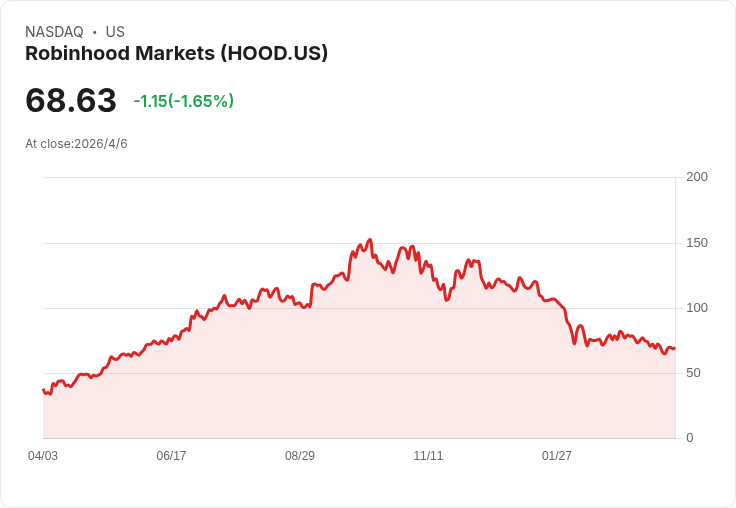
Task: Click the starting point of the red price line
Action: click(x=43, y=389)
